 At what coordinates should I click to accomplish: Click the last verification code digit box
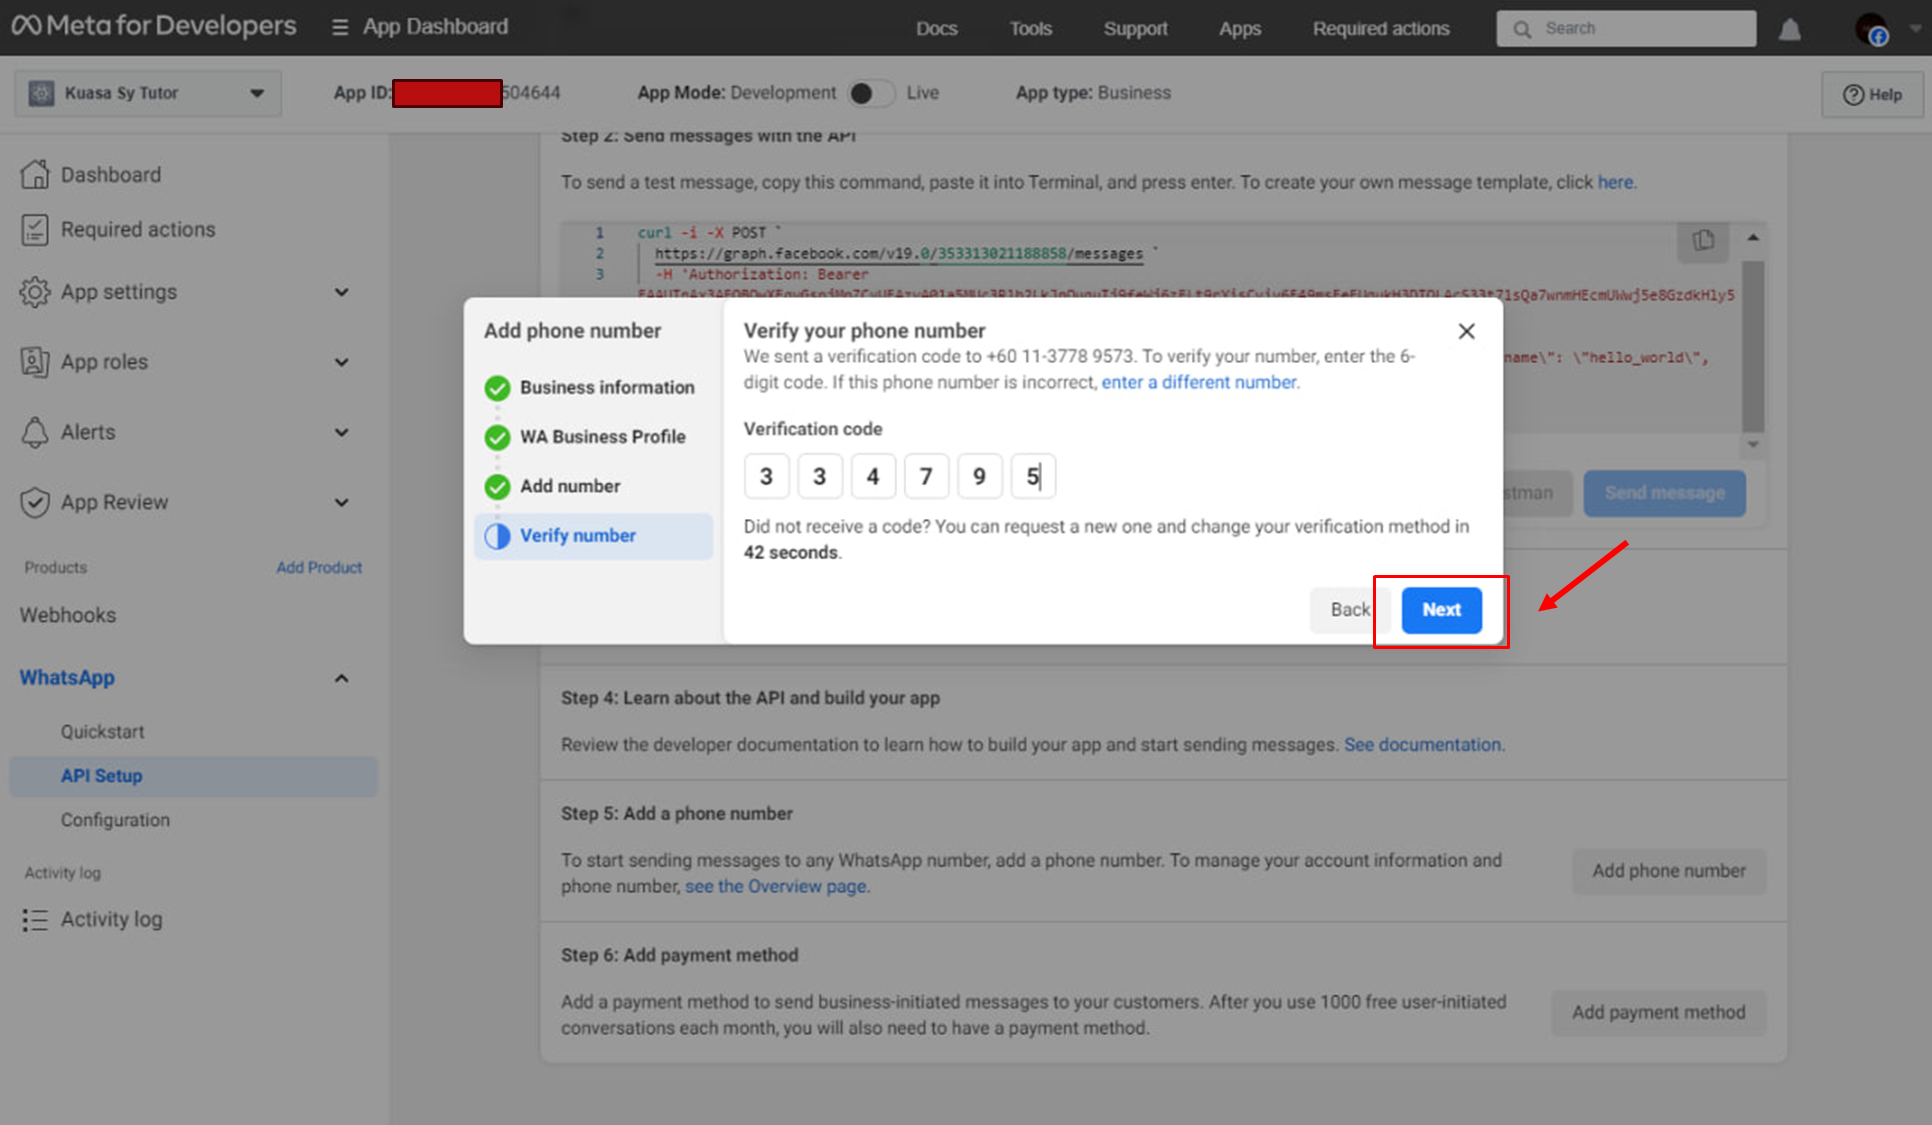pyautogui.click(x=1032, y=476)
